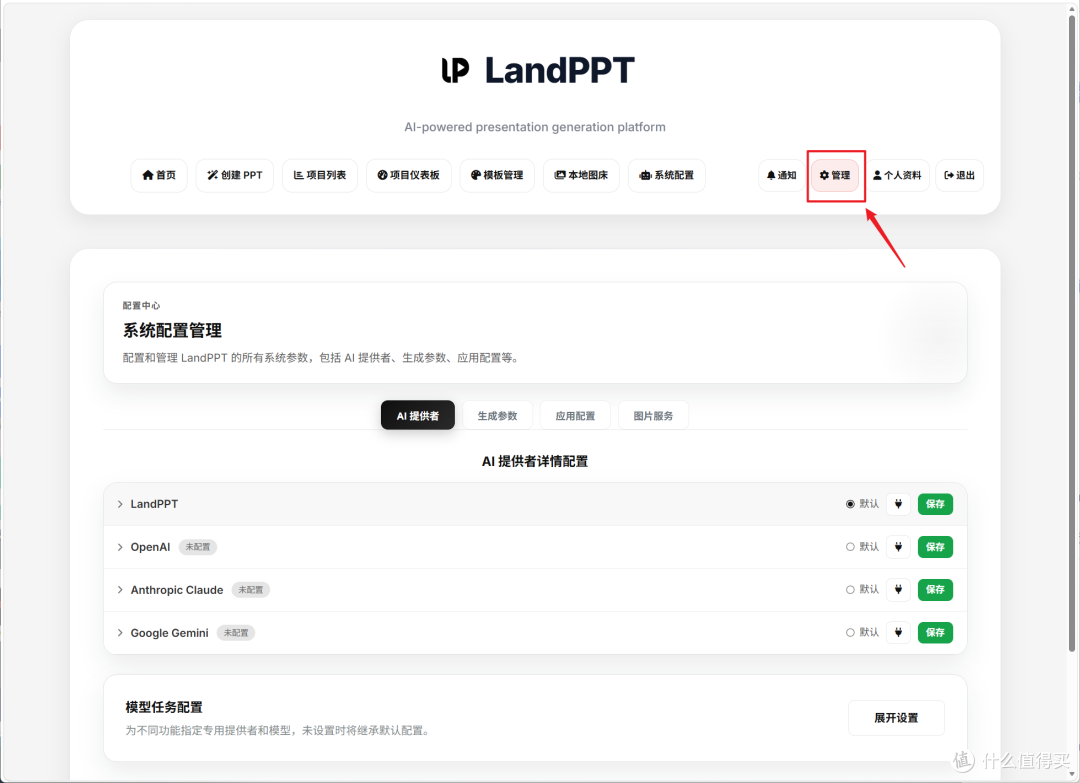Image resolution: width=1080 pixels, height=783 pixels.
Task: Test Google Gemini connection plug icon
Action: [898, 632]
